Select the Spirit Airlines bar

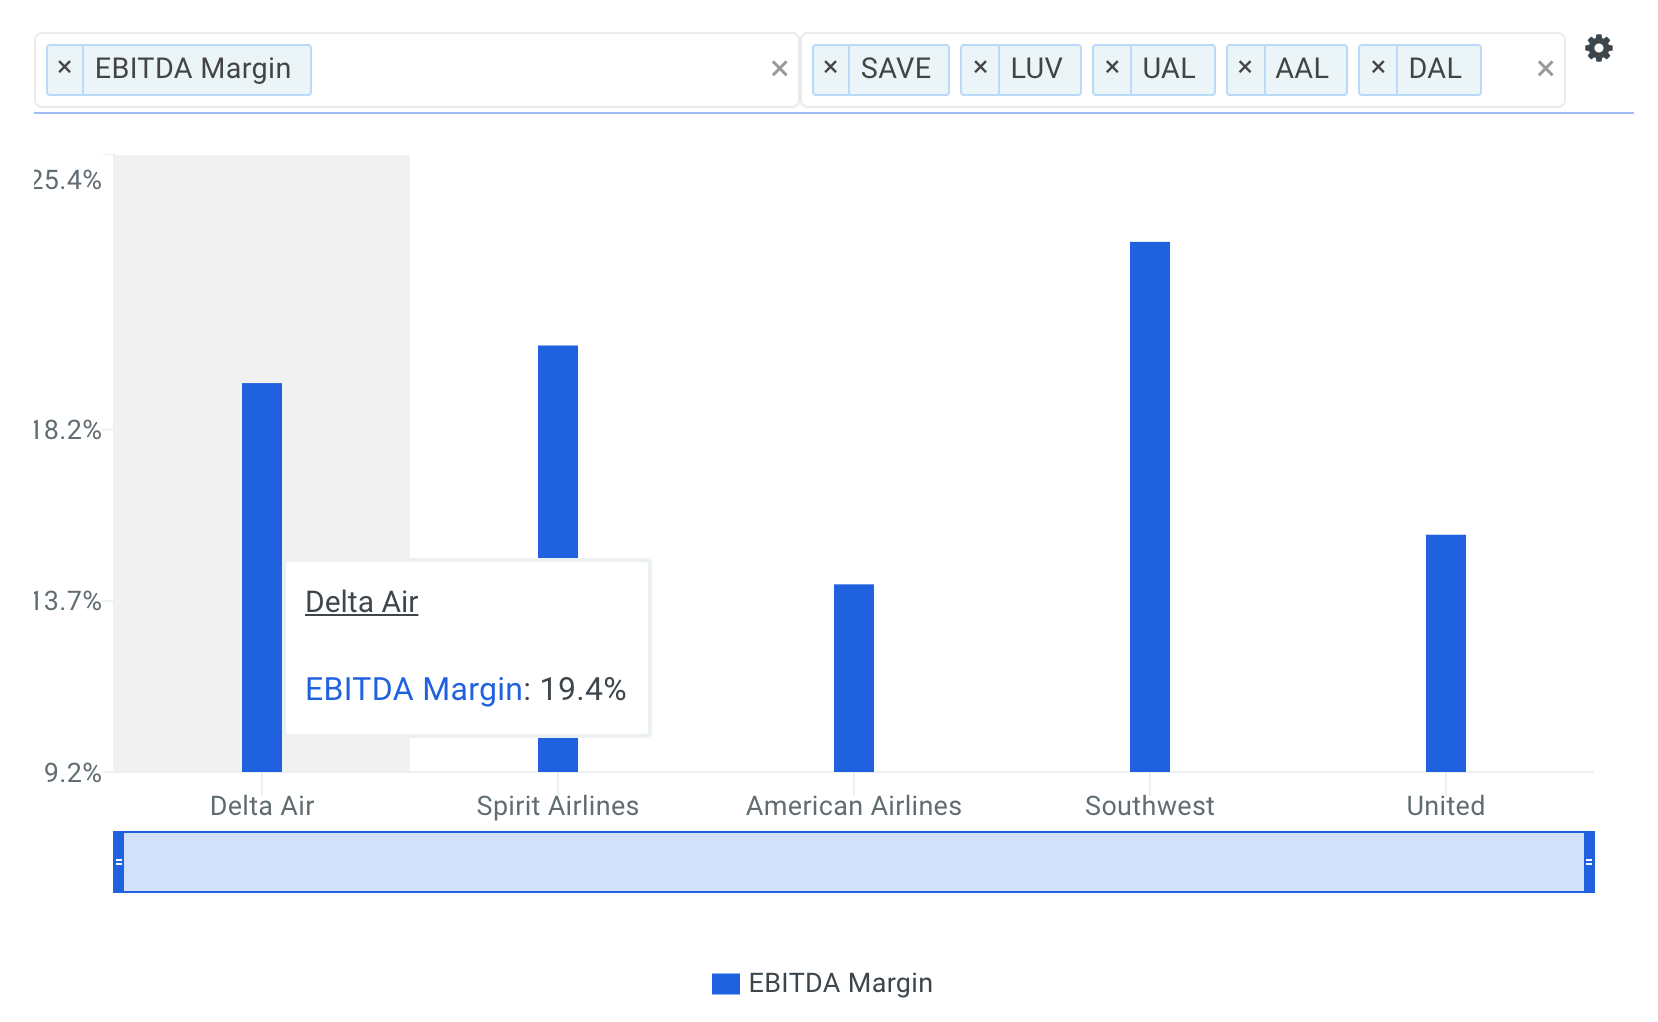click(558, 450)
